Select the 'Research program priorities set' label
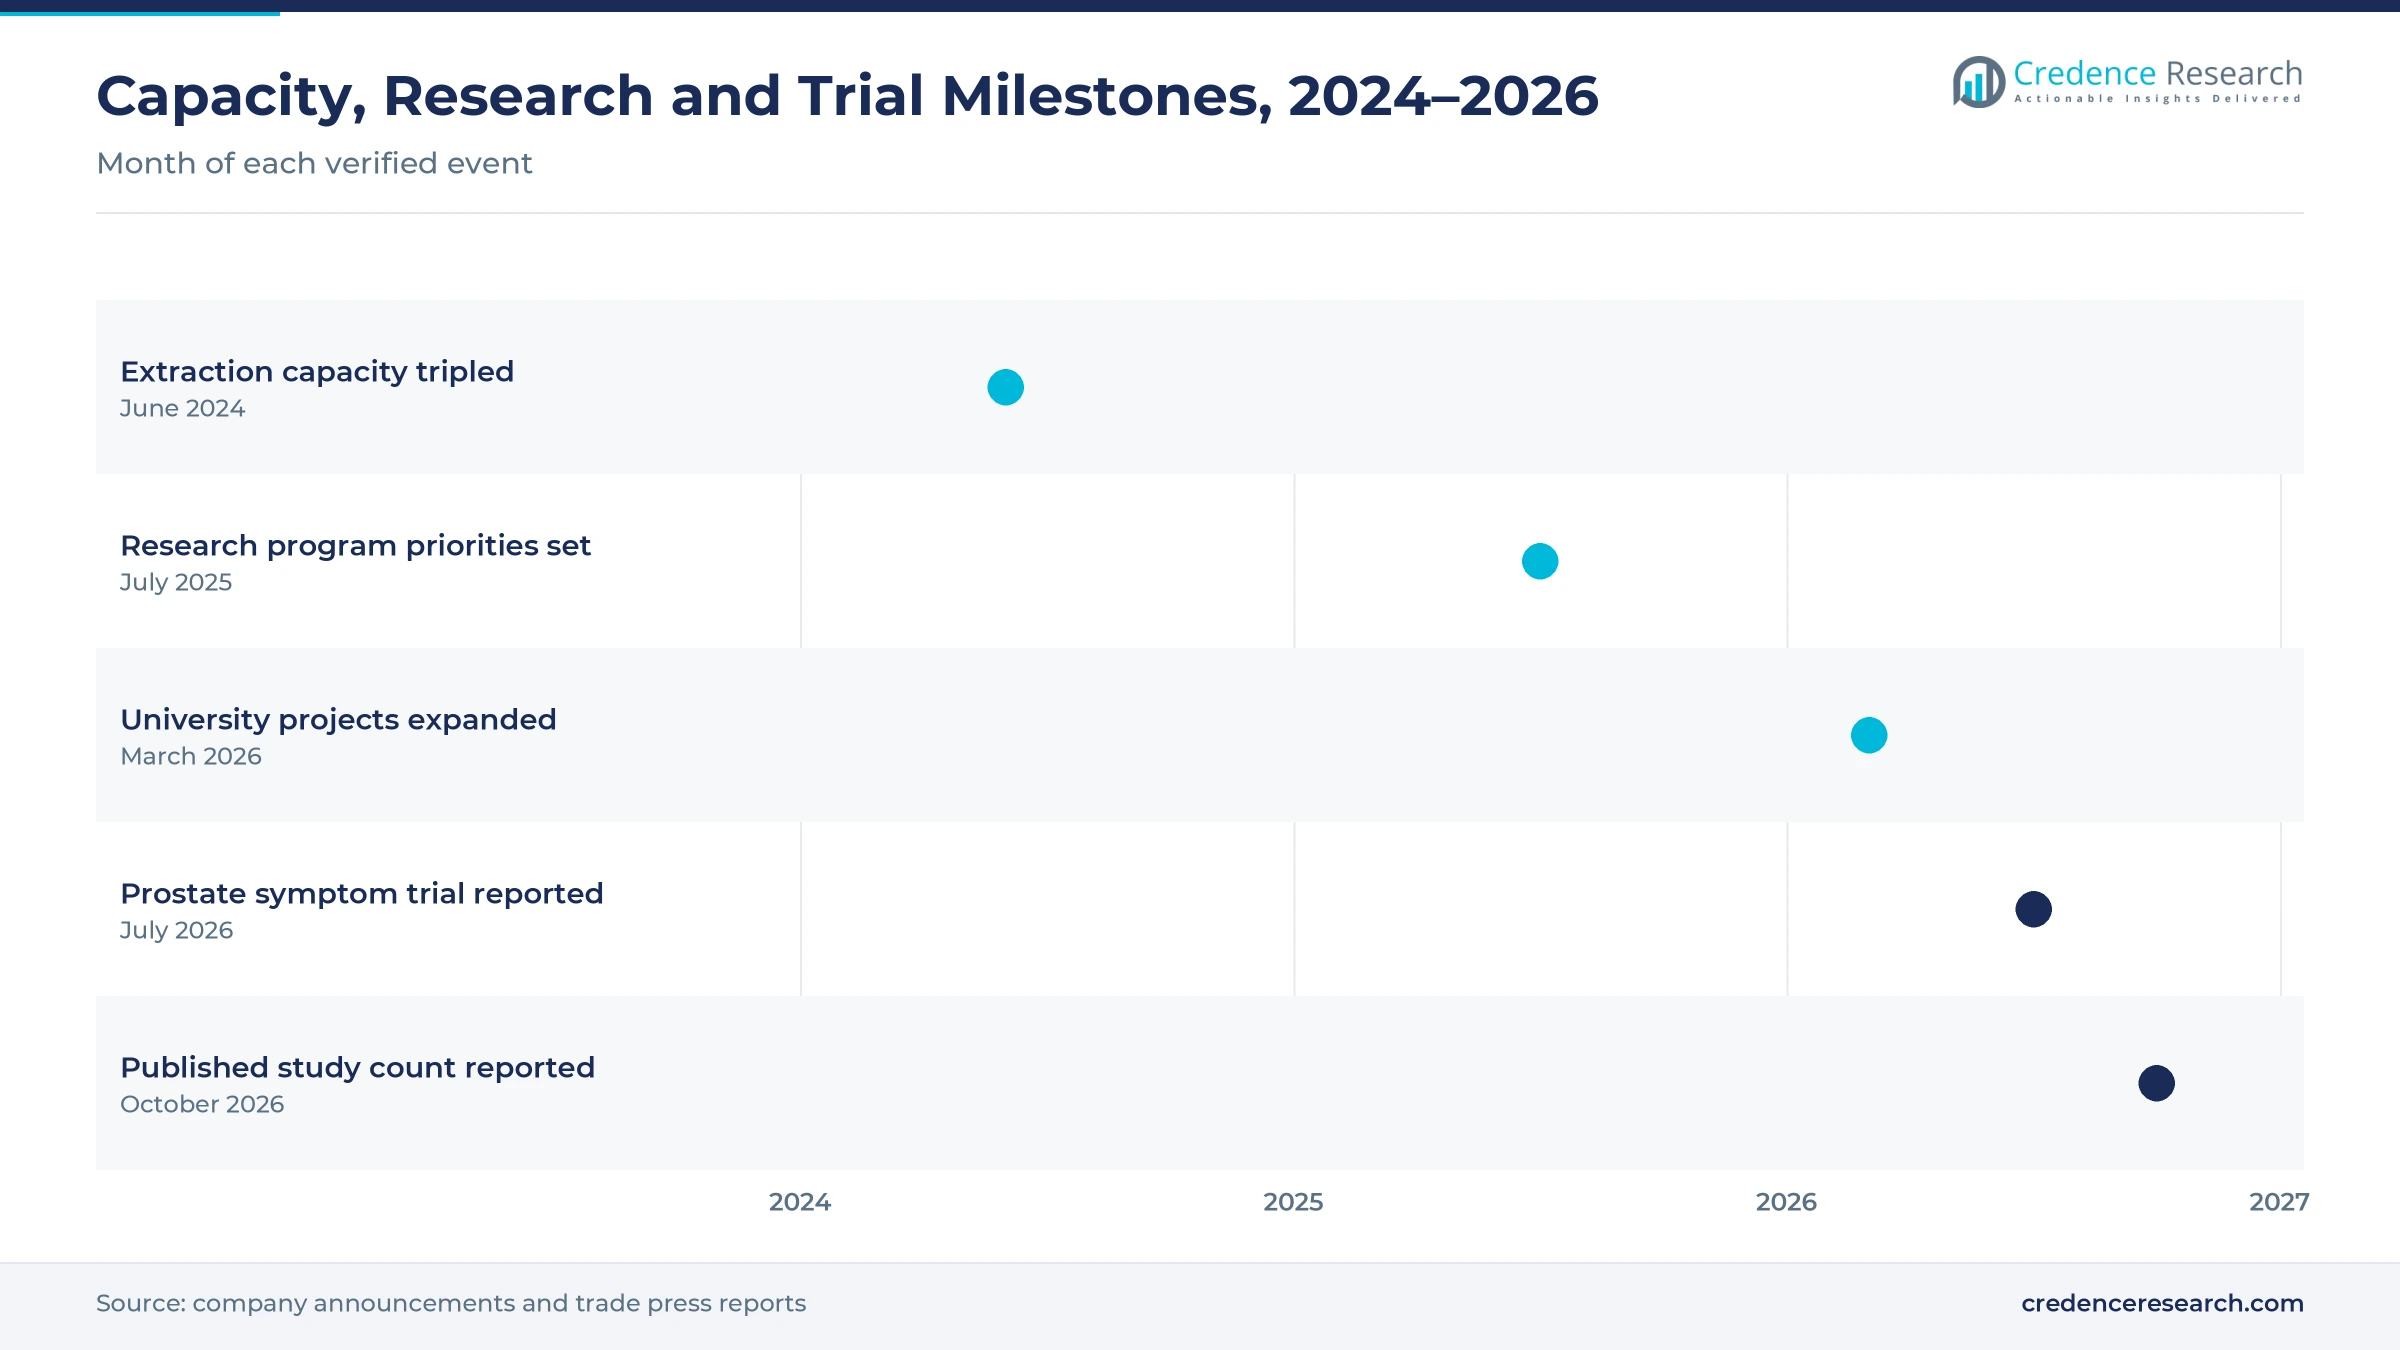The image size is (2400, 1350). coord(355,546)
